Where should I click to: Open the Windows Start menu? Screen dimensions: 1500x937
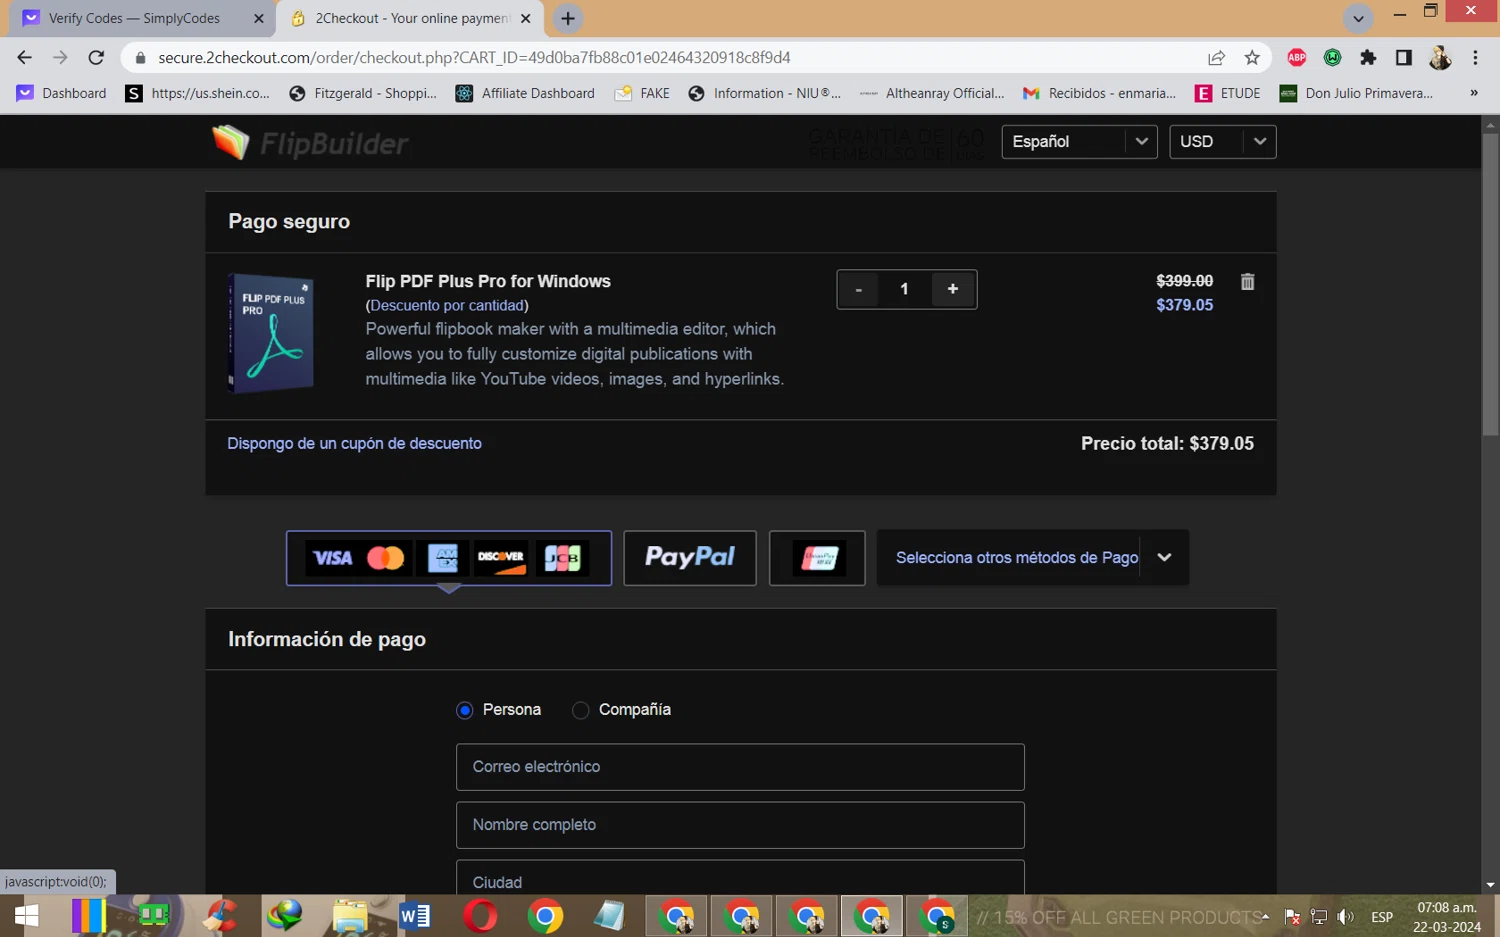27,916
